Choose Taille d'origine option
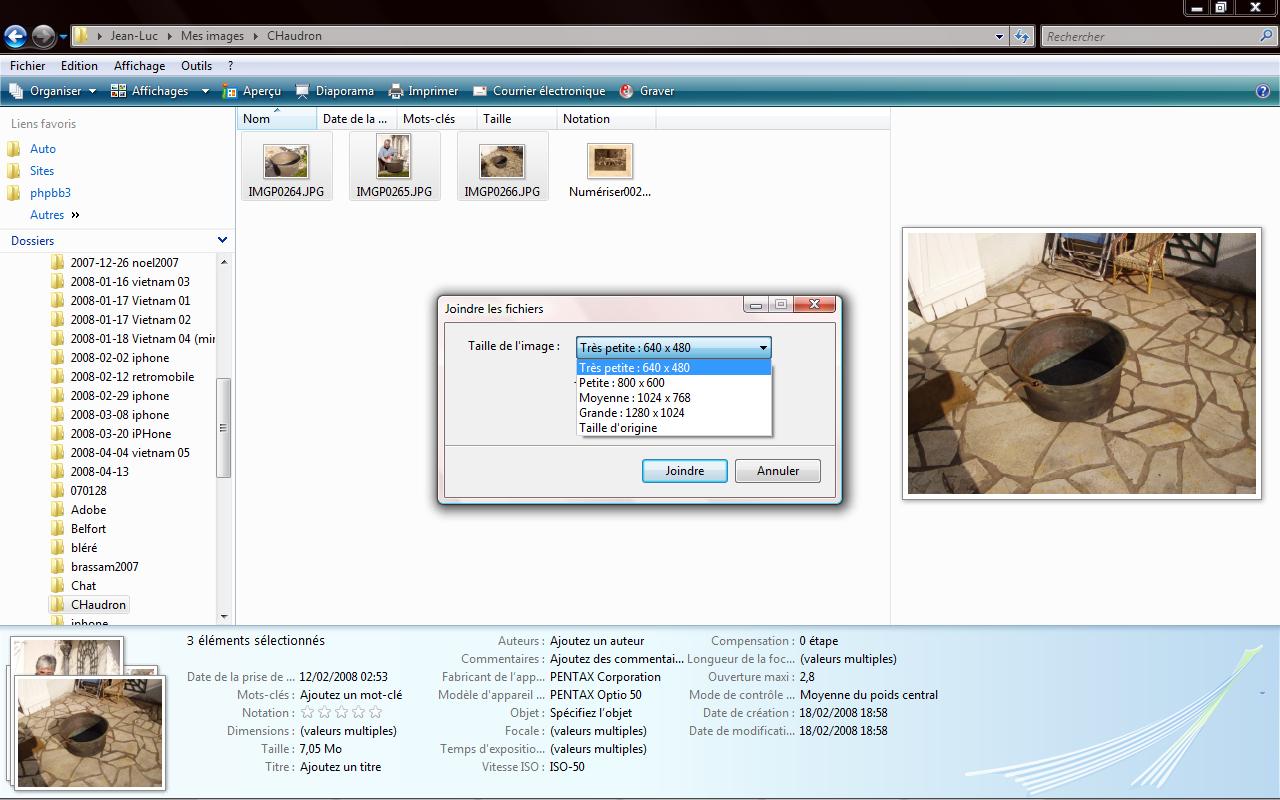This screenshot has width=1280, height=800. 674,428
